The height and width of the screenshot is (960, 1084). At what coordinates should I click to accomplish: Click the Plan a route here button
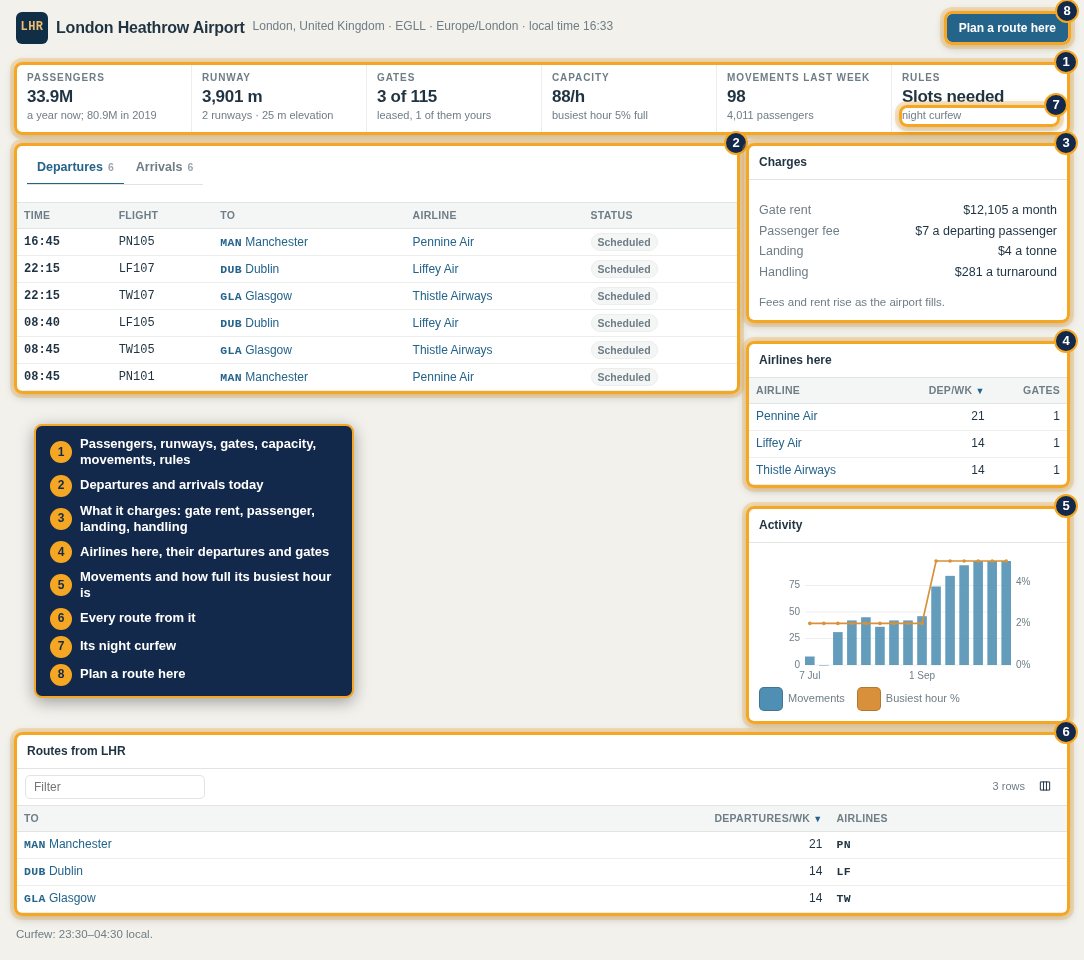click(1007, 28)
